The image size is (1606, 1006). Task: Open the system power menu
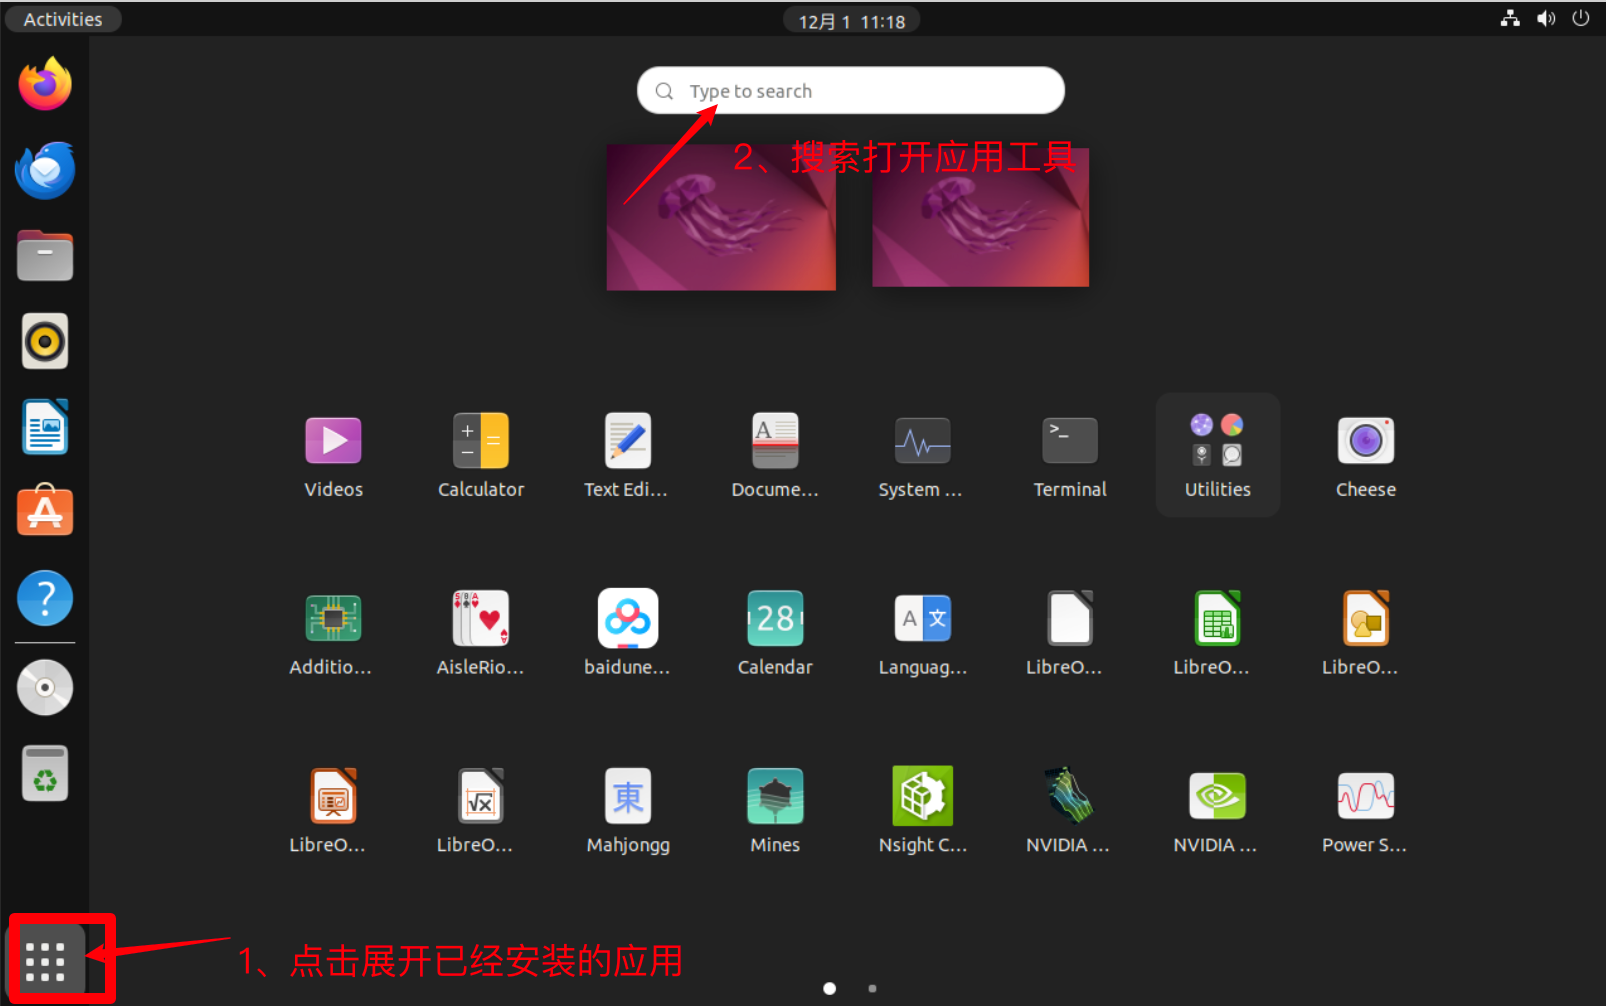1580,19
